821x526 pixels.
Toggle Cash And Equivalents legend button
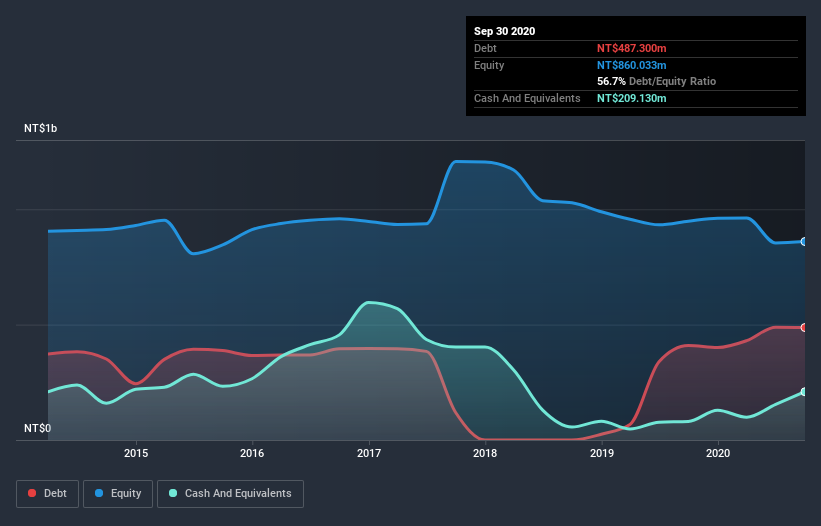(230, 494)
